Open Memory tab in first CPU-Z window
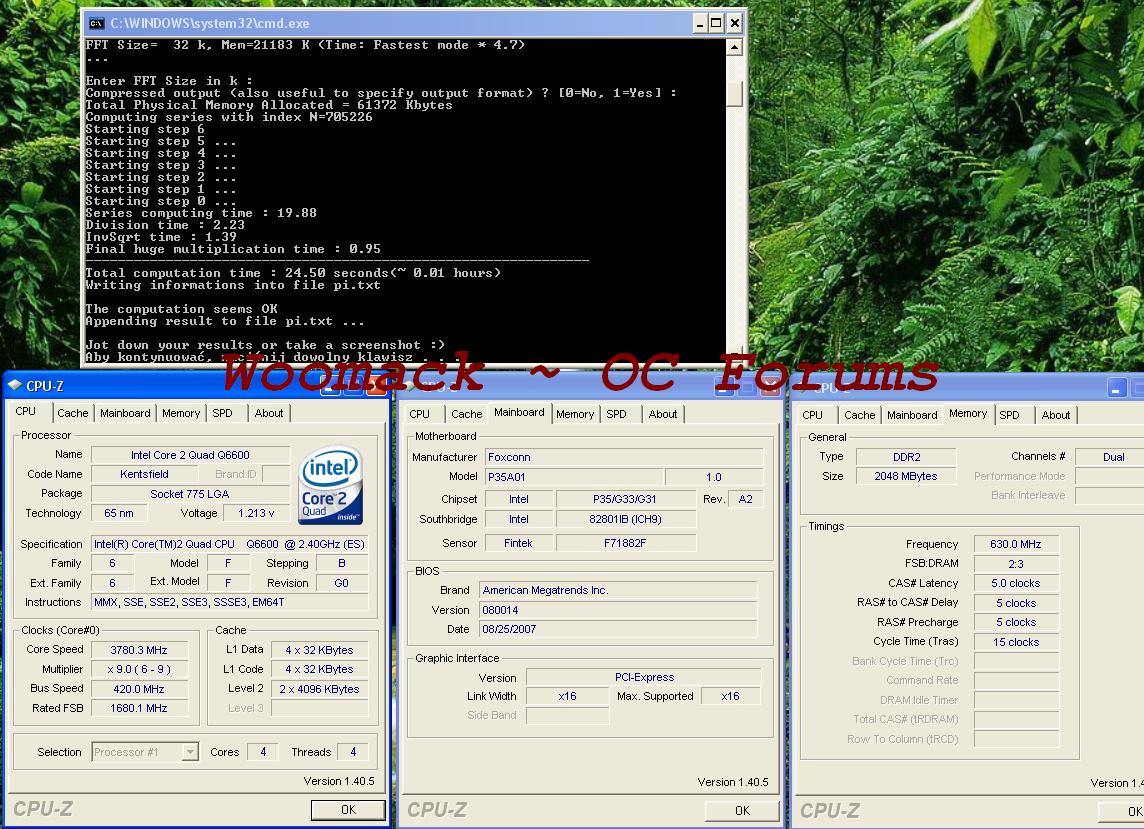1144x829 pixels. 181,413
